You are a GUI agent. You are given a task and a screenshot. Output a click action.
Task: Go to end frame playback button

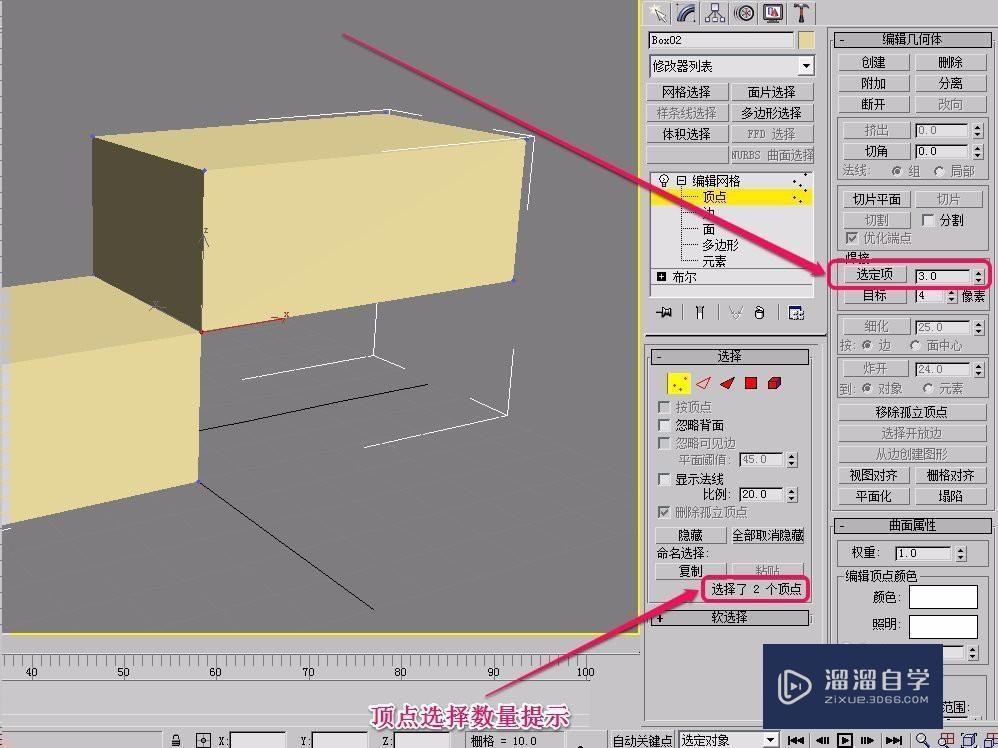pyautogui.click(x=894, y=740)
